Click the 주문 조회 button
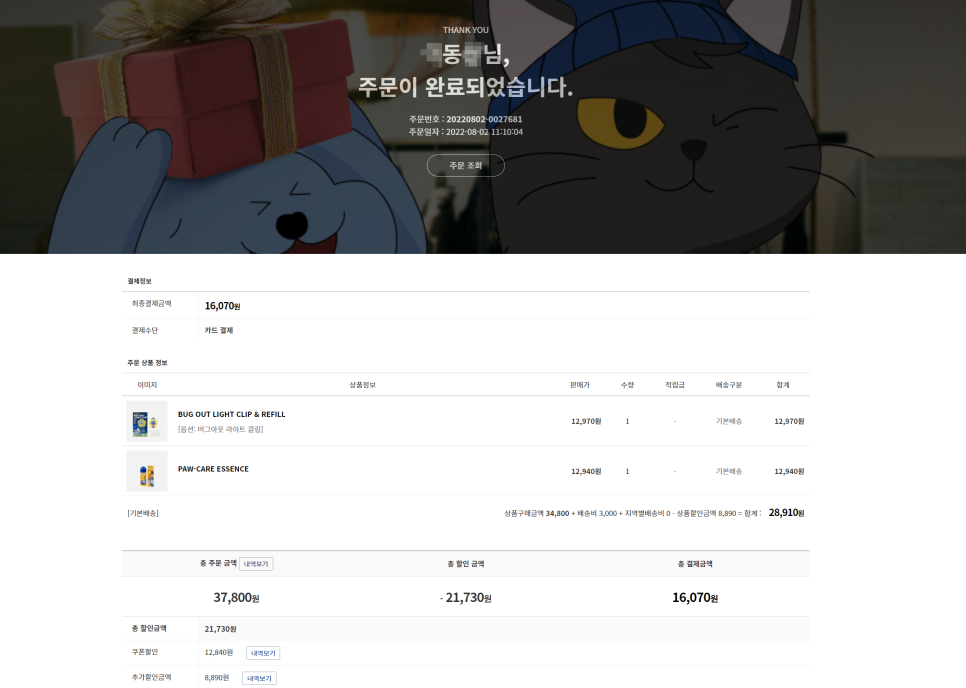The image size is (966, 688). (x=465, y=166)
